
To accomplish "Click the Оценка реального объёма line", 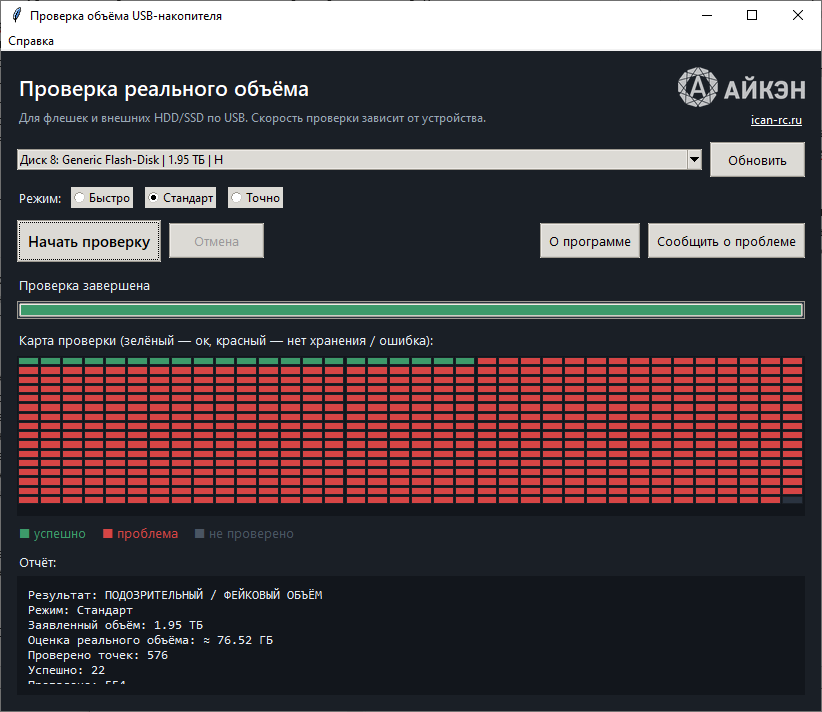I will pyautogui.click(x=150, y=640).
